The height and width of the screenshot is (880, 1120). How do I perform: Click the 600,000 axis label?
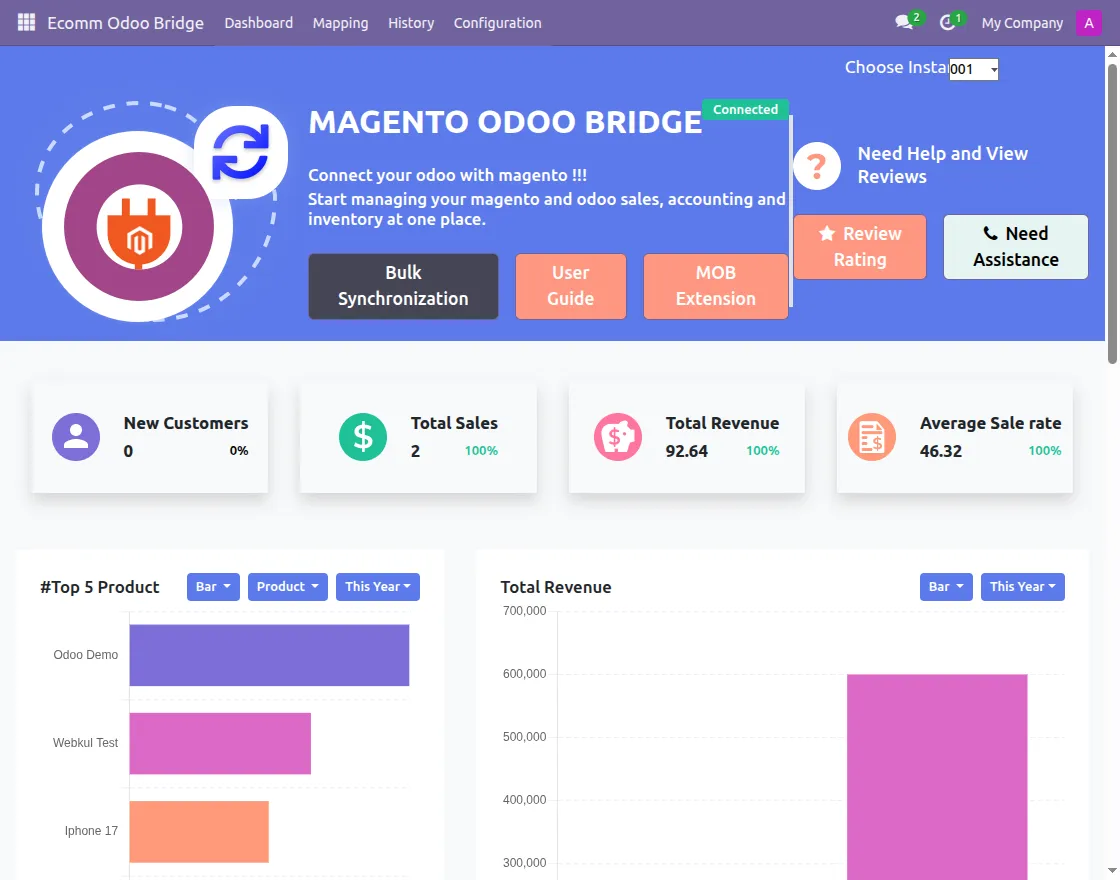point(524,674)
